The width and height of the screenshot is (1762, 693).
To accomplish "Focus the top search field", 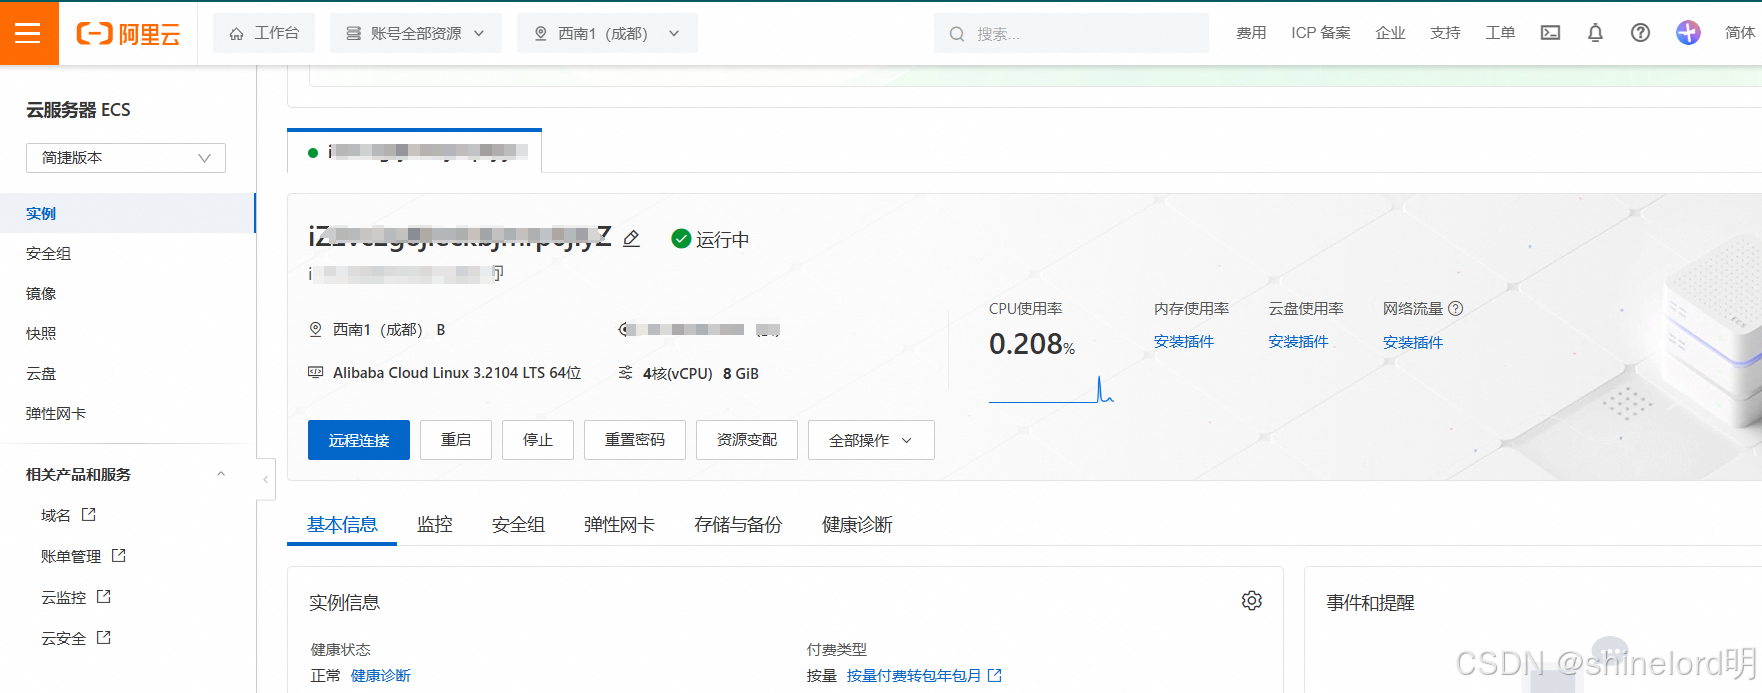I will click(x=1071, y=33).
